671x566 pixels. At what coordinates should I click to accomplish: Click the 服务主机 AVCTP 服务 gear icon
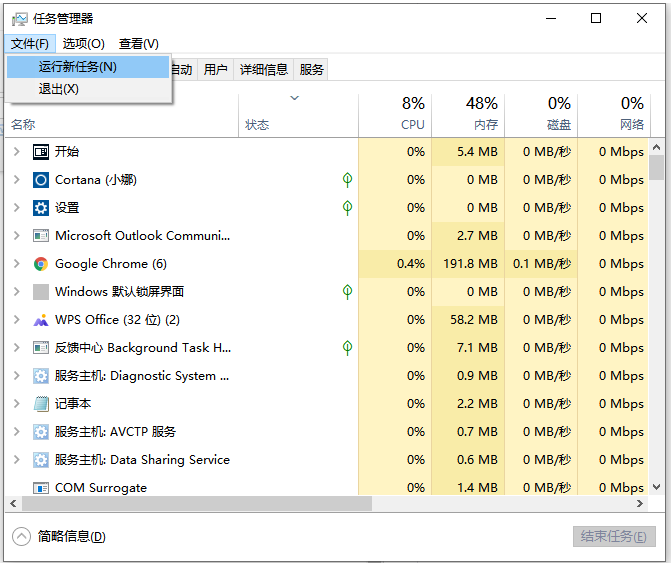point(41,432)
